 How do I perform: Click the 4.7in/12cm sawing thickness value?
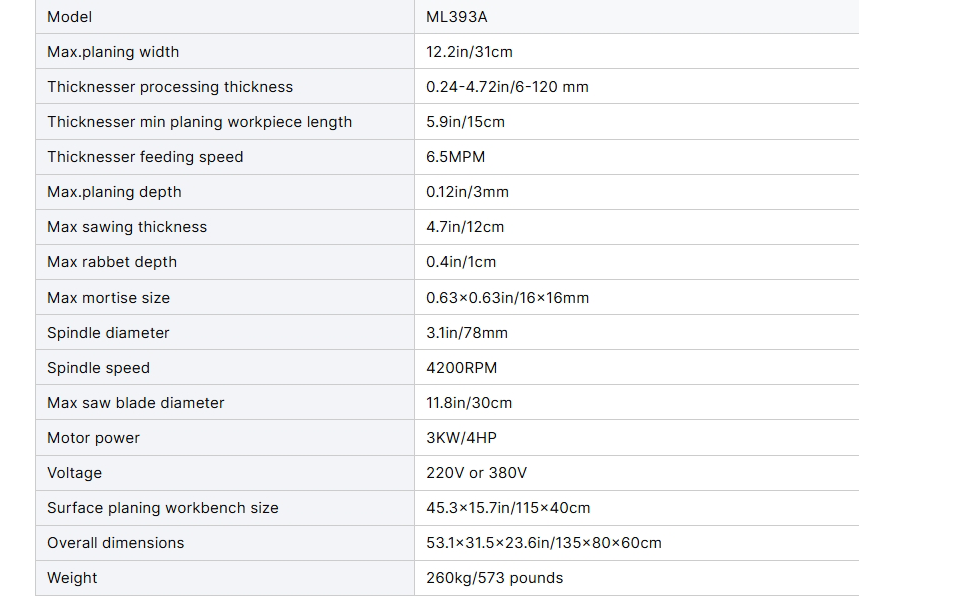point(465,227)
